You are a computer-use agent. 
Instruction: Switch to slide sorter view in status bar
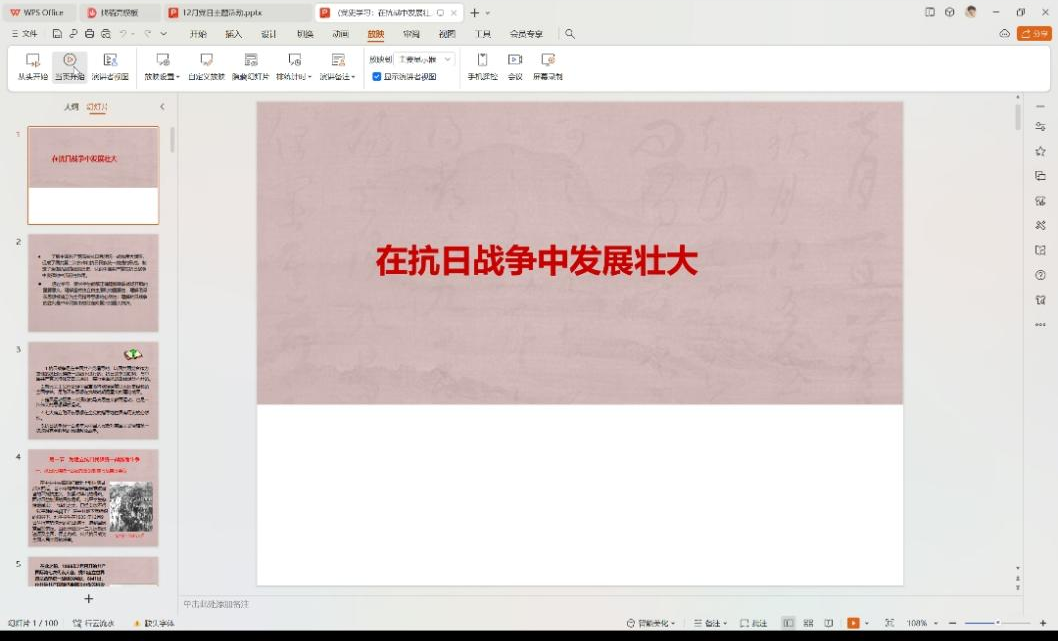pos(808,623)
